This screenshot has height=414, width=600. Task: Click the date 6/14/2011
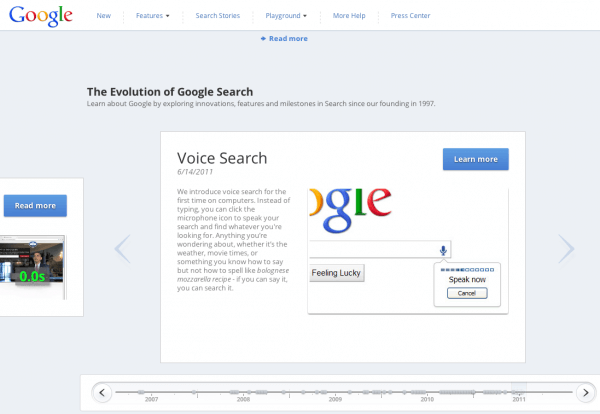click(x=195, y=172)
